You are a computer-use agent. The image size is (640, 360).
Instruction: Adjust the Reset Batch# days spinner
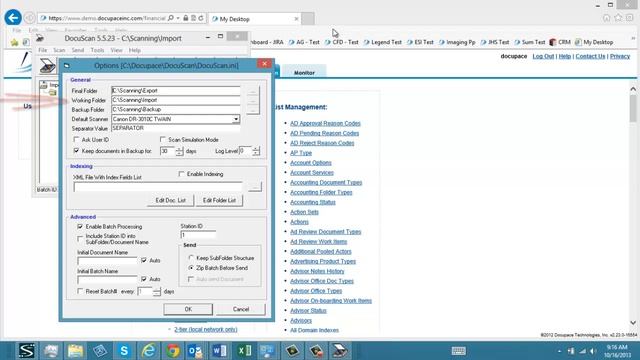pyautogui.click(x=157, y=291)
